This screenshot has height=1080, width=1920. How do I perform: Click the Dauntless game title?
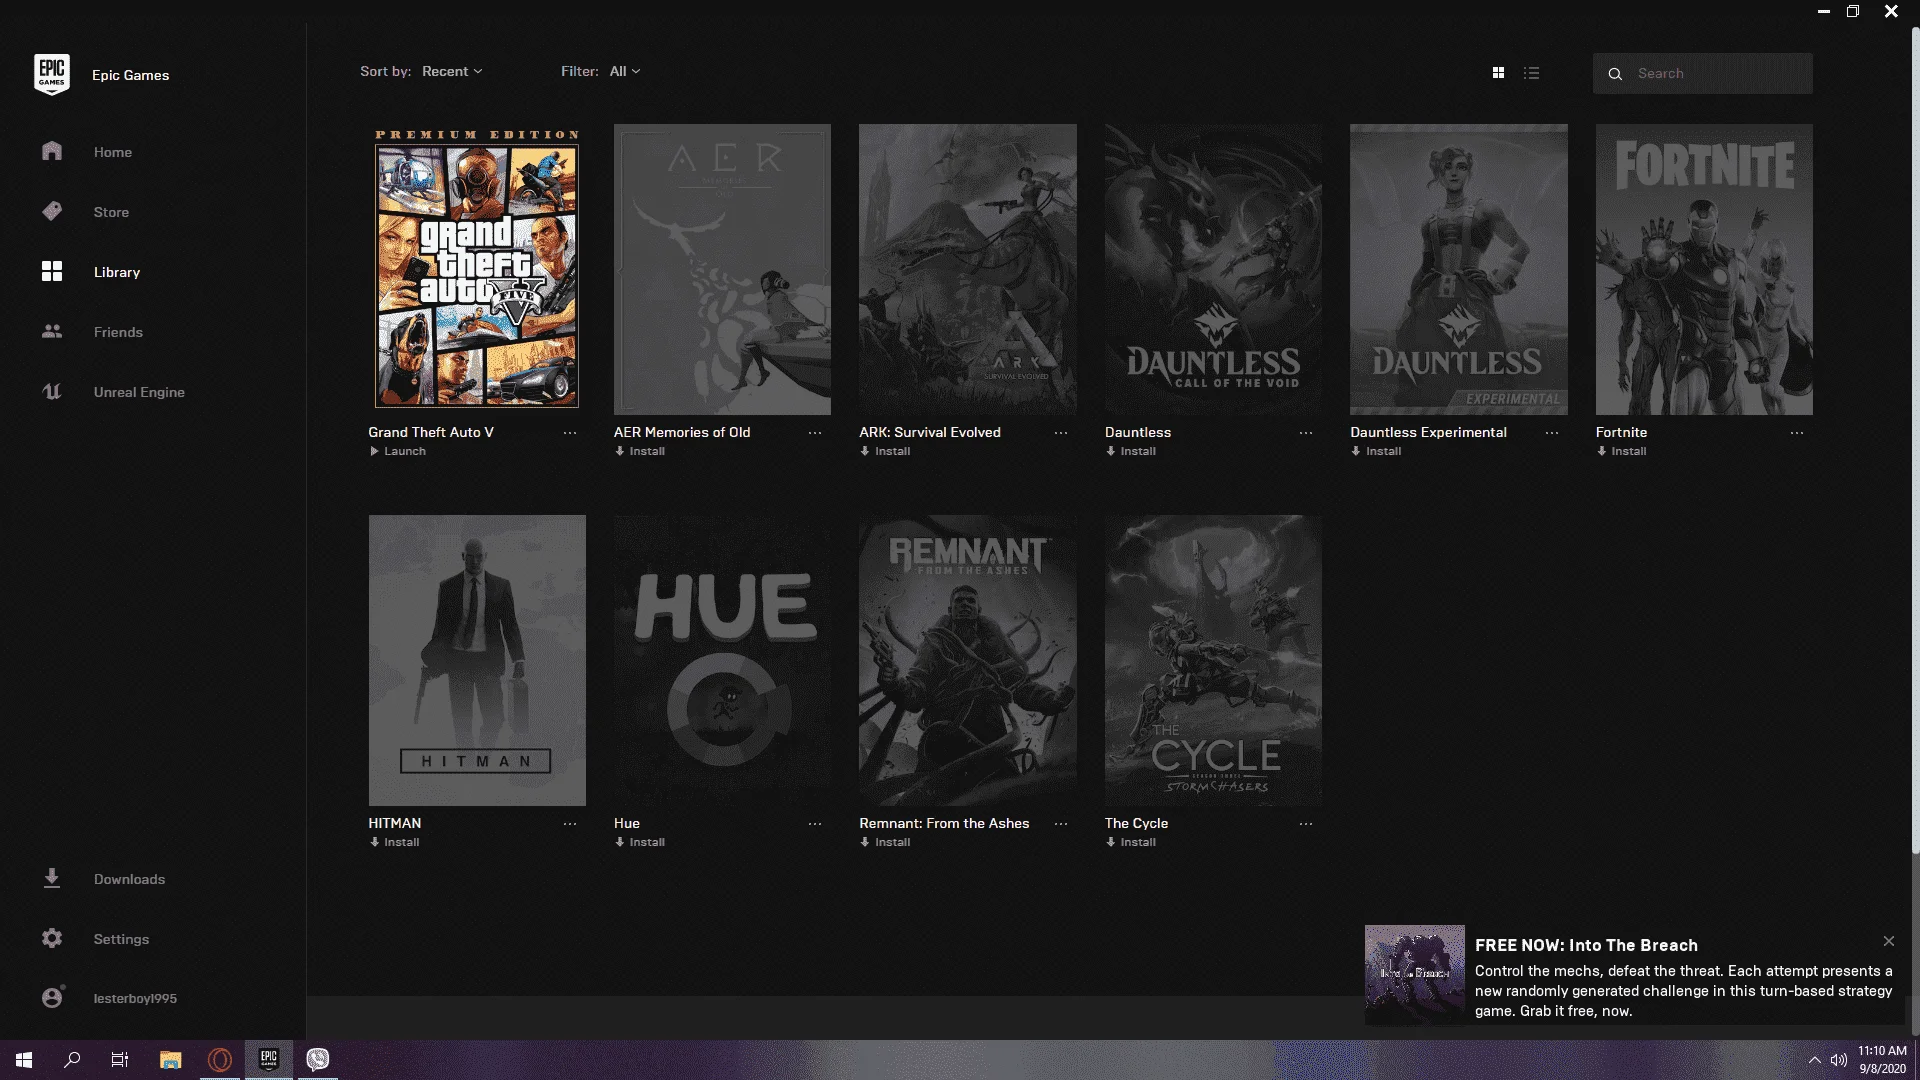click(1138, 432)
